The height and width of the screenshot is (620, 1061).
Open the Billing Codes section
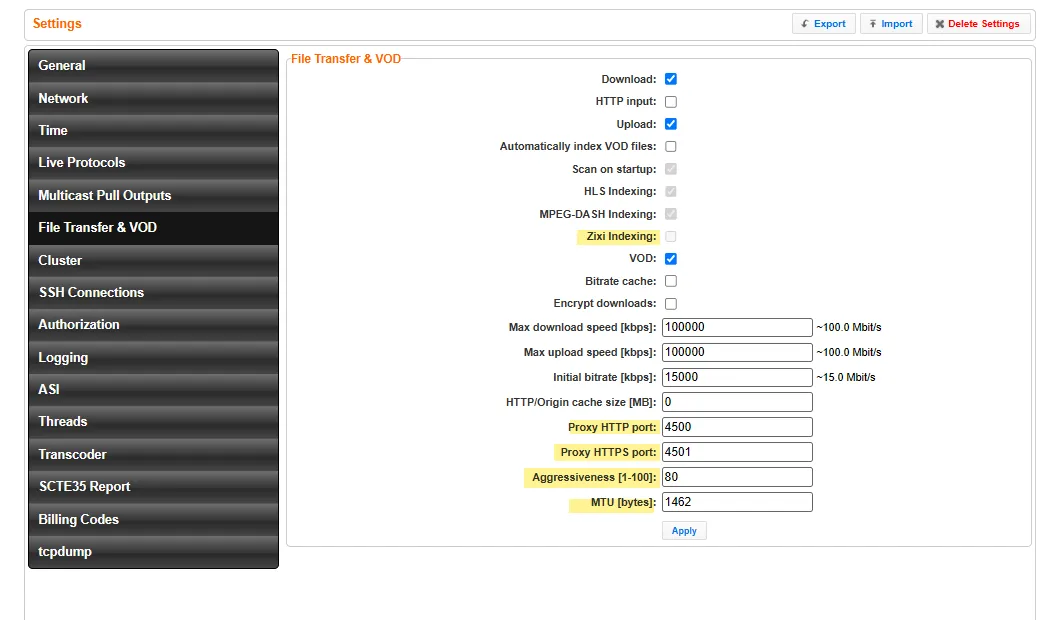click(154, 519)
